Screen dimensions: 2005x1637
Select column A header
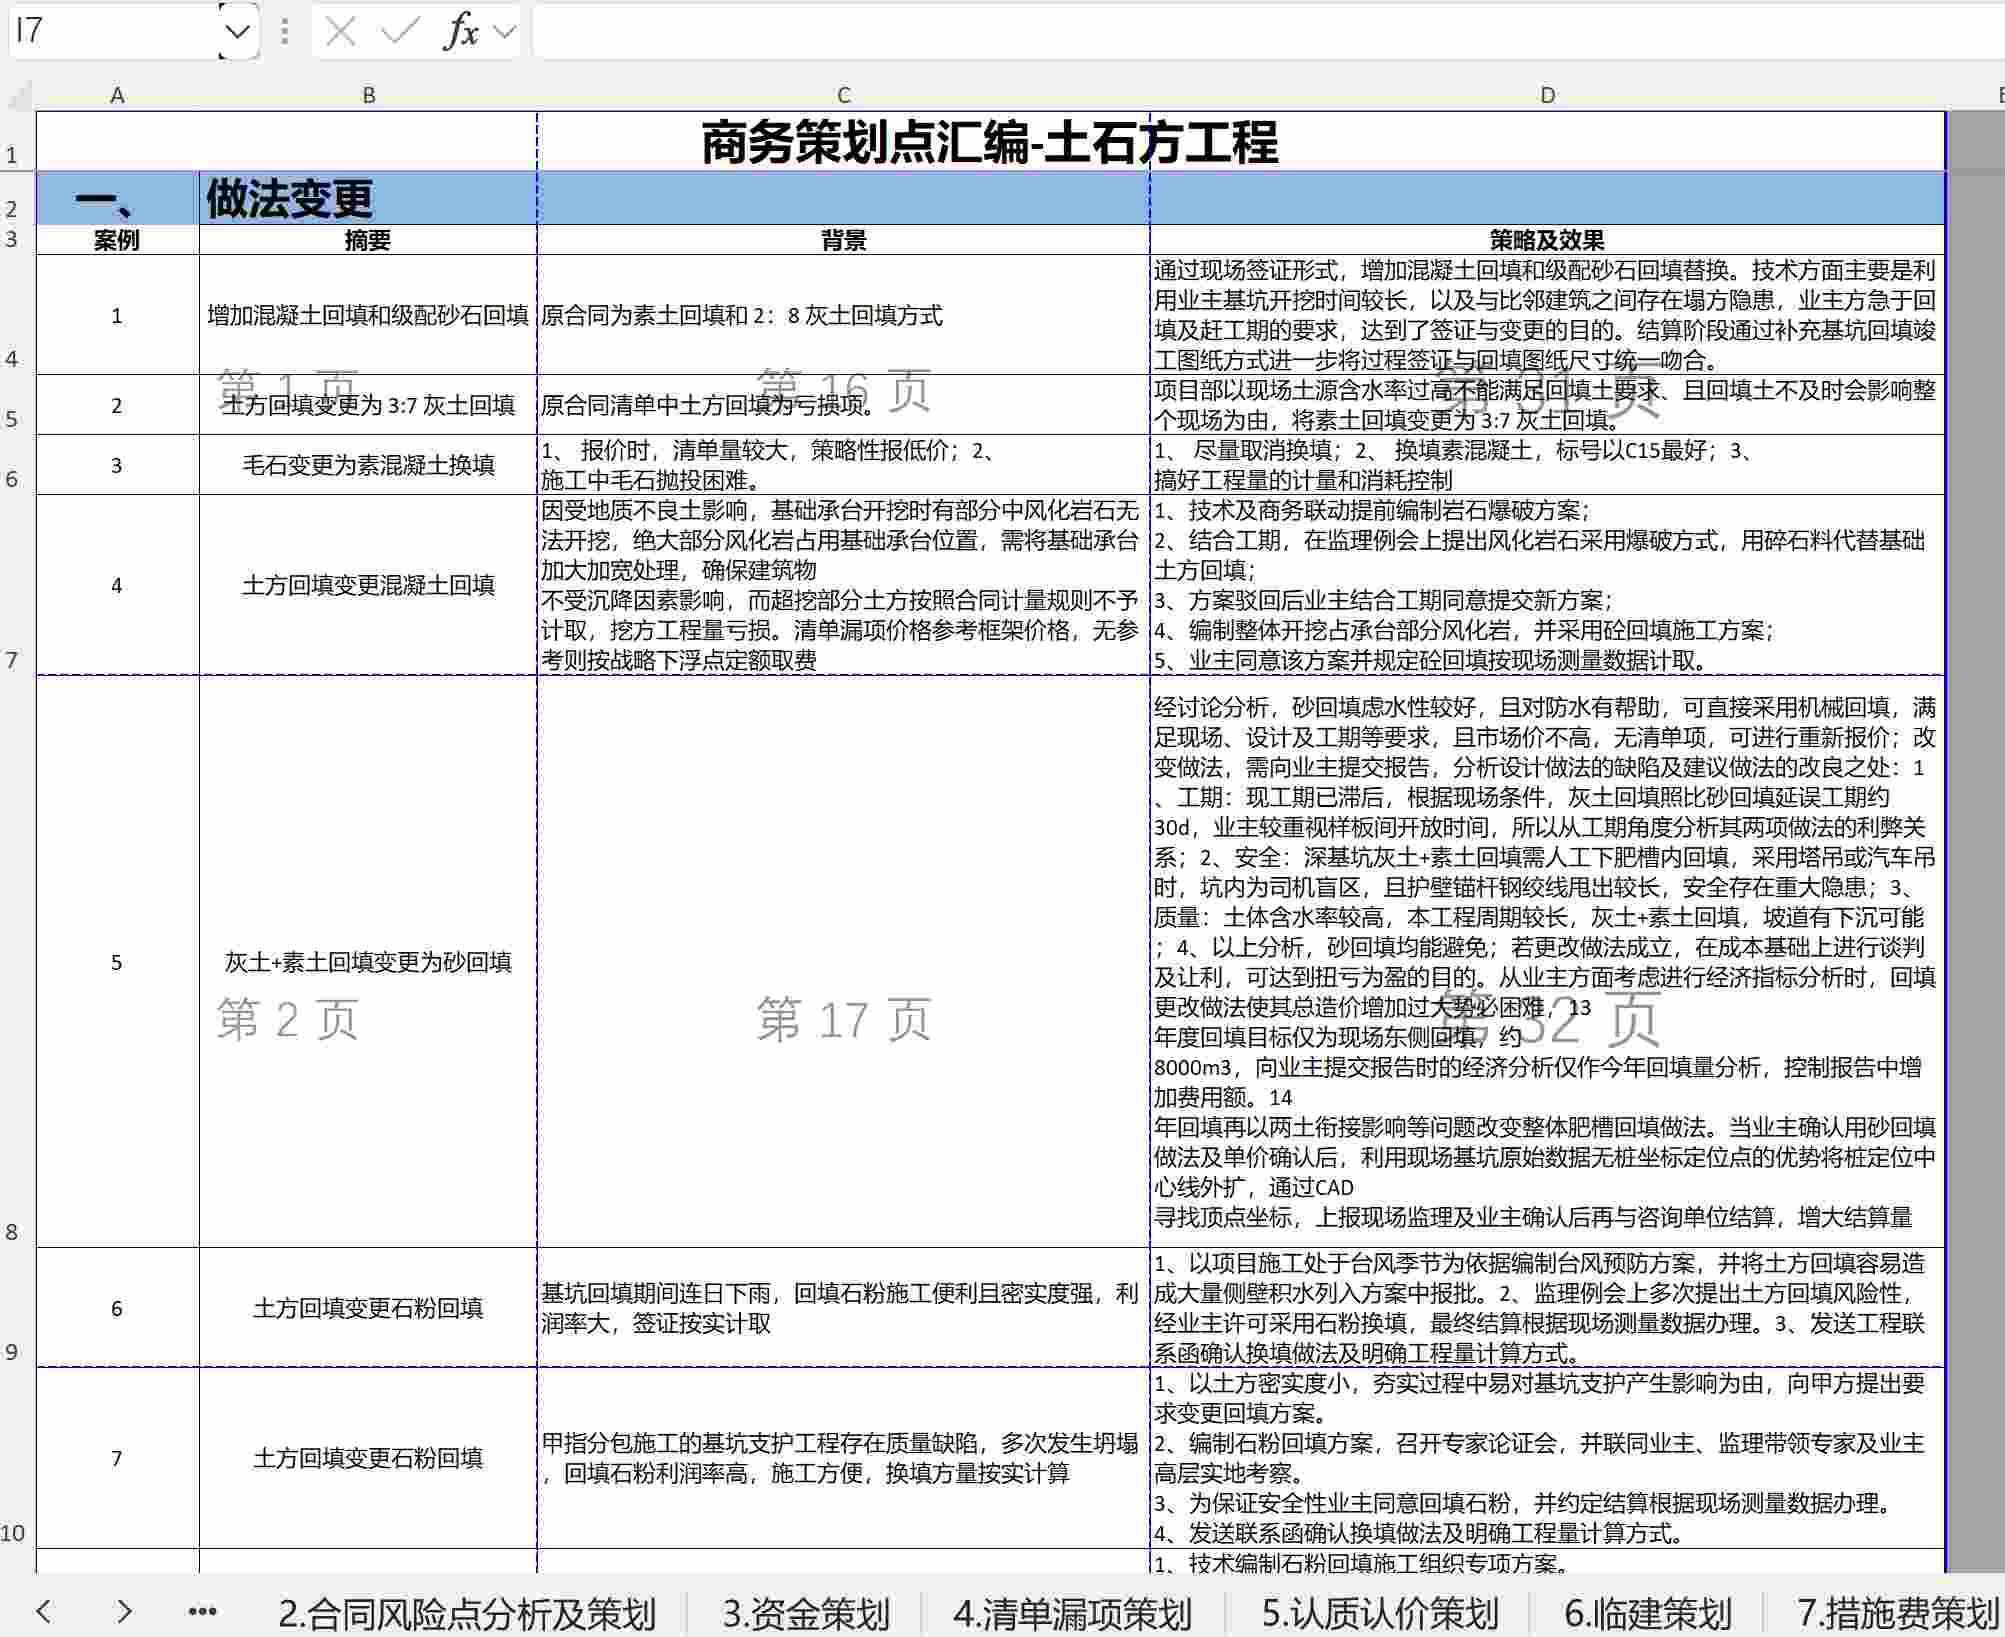point(117,96)
